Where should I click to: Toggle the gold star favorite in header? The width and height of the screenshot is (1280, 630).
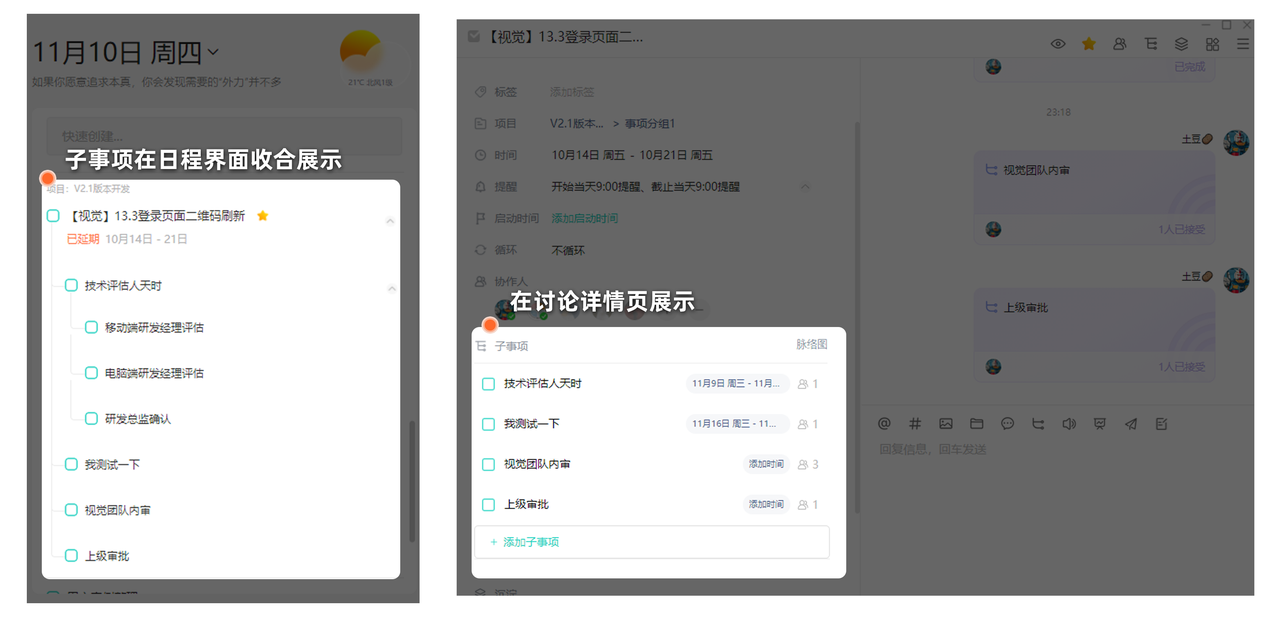pyautogui.click(x=1089, y=44)
